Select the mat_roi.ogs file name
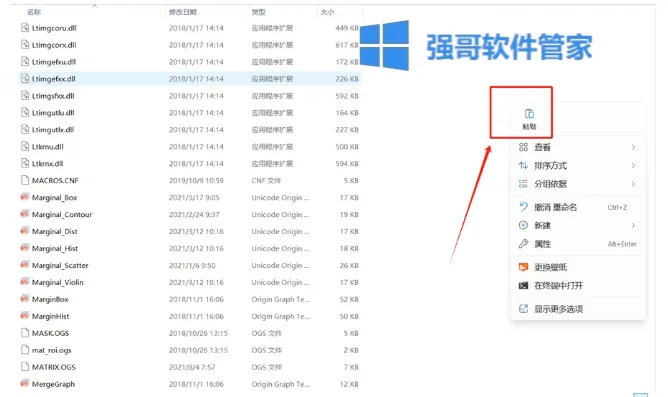The image size is (668, 397). (x=52, y=350)
